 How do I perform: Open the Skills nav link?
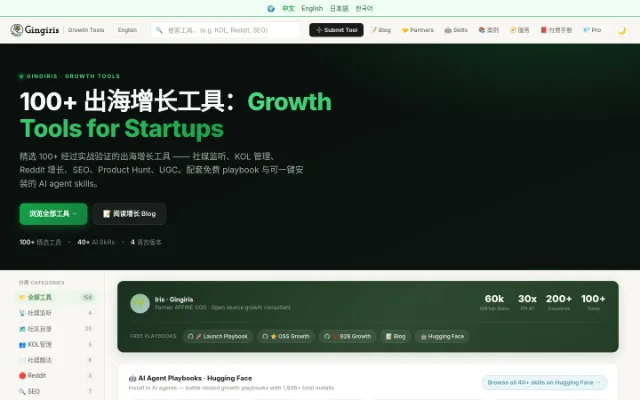tap(456, 30)
